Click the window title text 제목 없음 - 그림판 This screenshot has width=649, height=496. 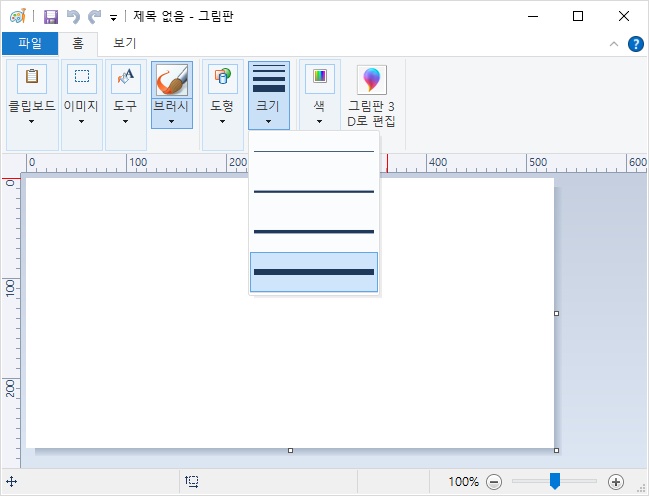pos(183,17)
